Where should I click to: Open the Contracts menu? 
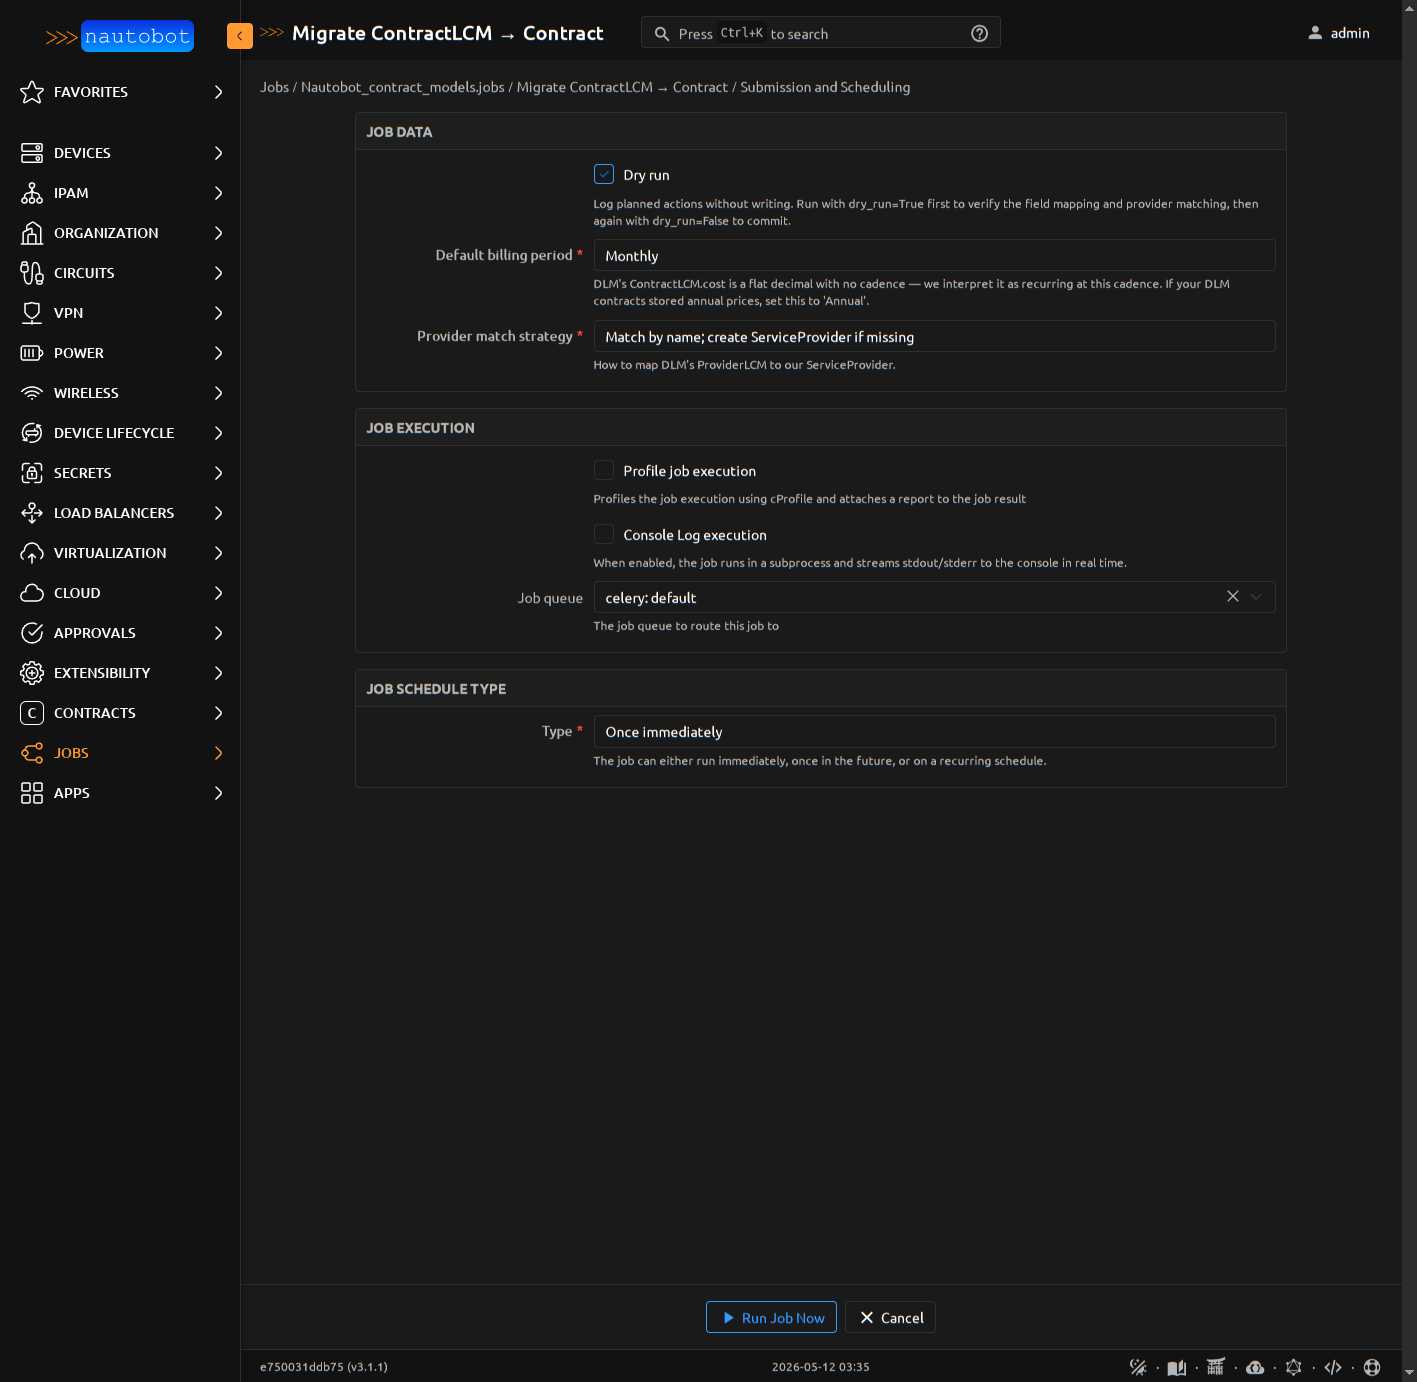point(120,713)
